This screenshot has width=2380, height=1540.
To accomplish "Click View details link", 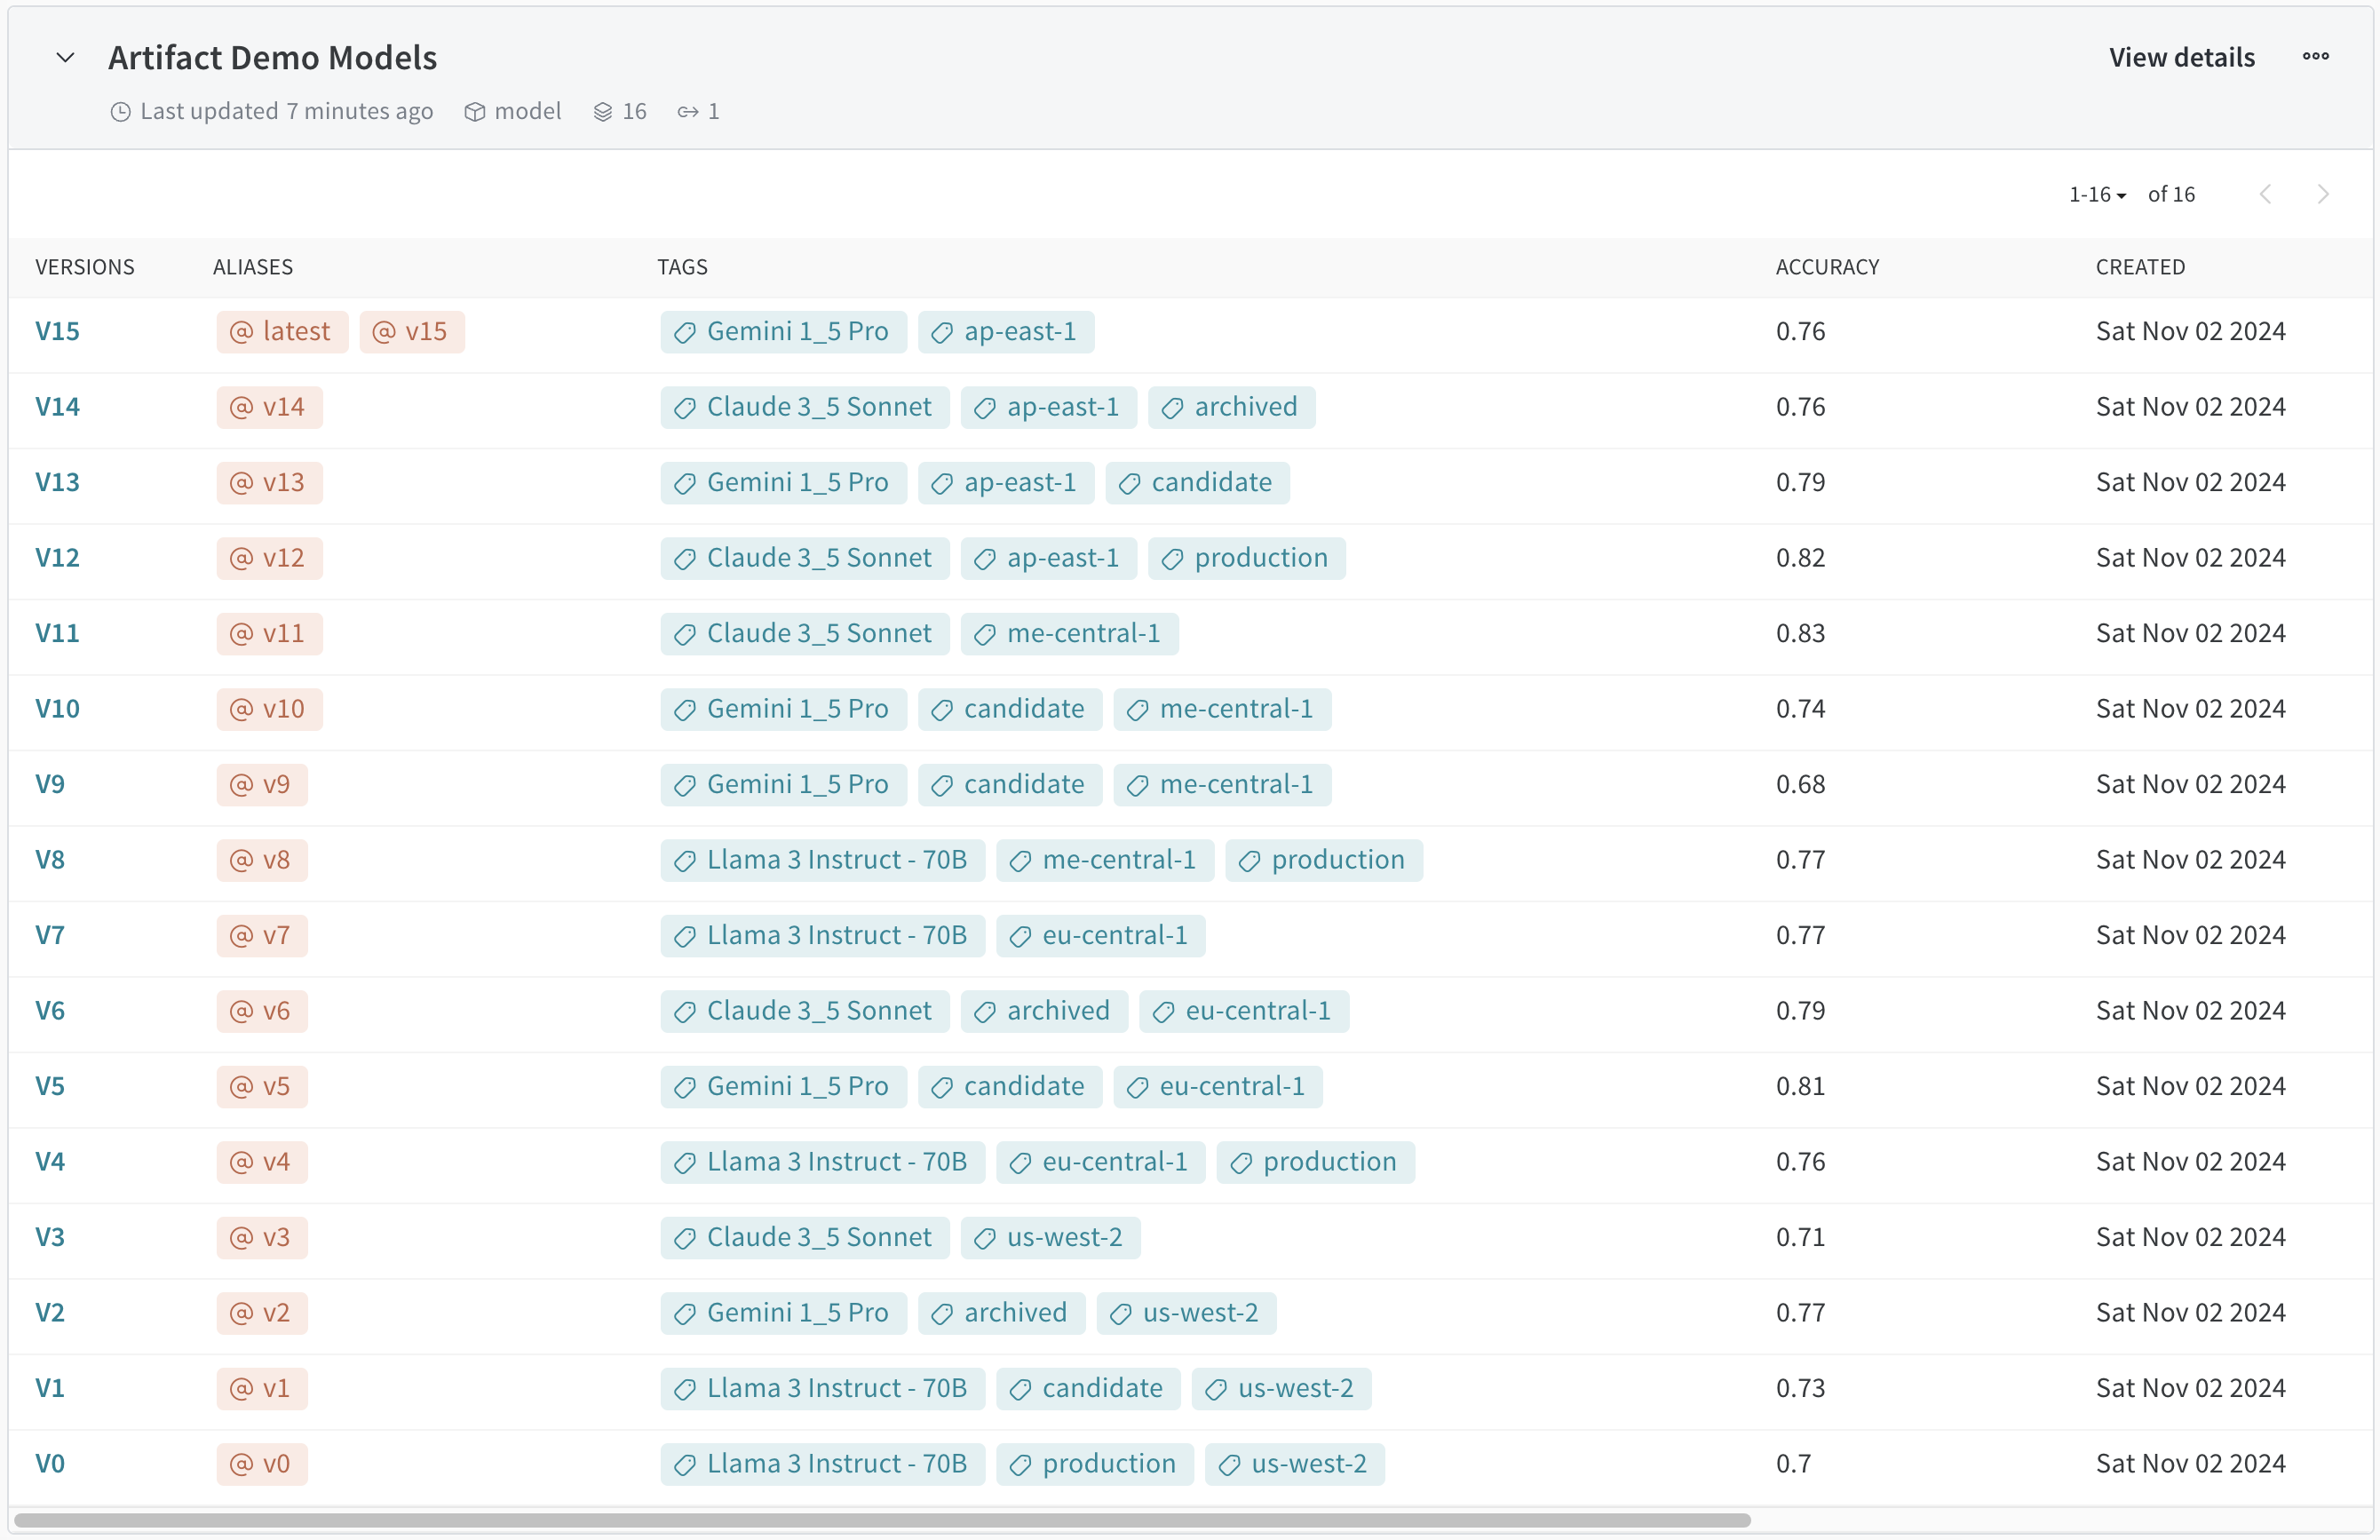I will click(2182, 58).
